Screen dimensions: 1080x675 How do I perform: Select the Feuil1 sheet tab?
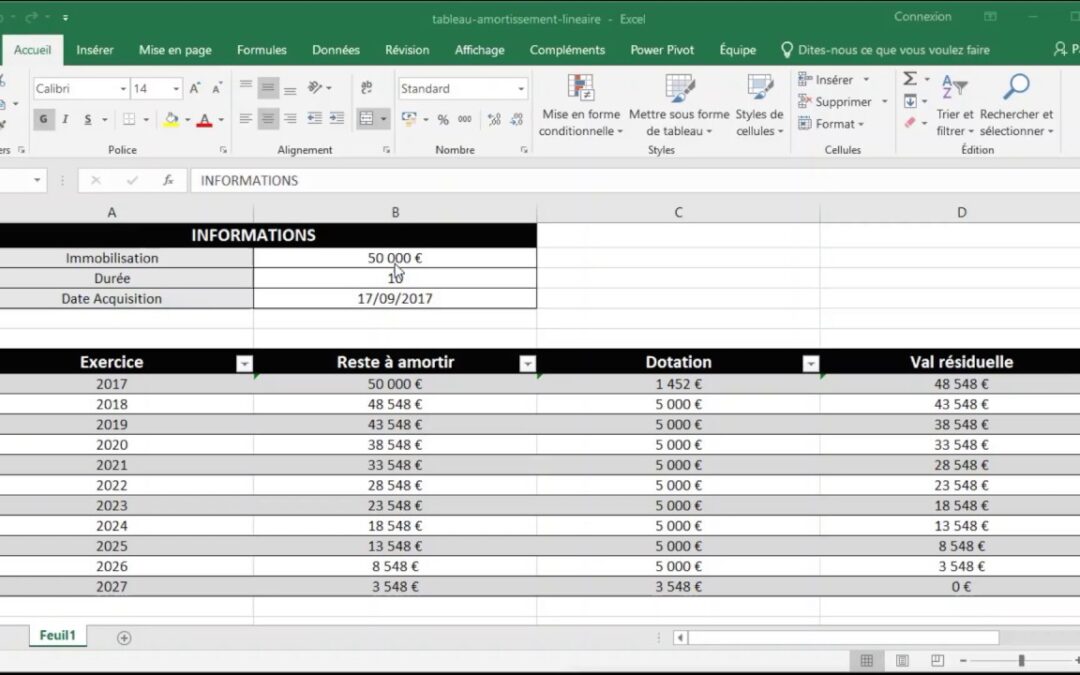point(57,635)
